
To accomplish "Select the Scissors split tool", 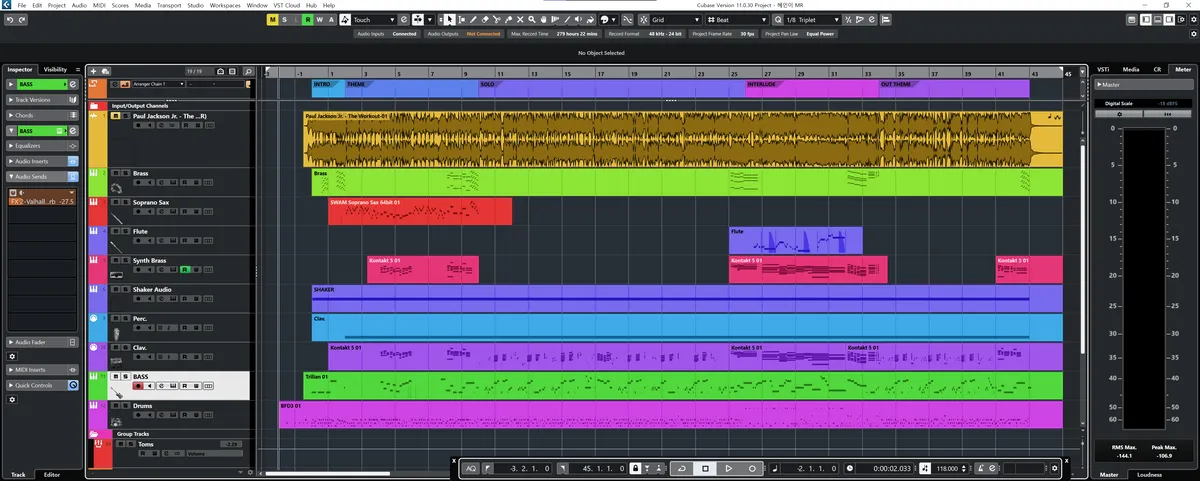I will click(499, 19).
